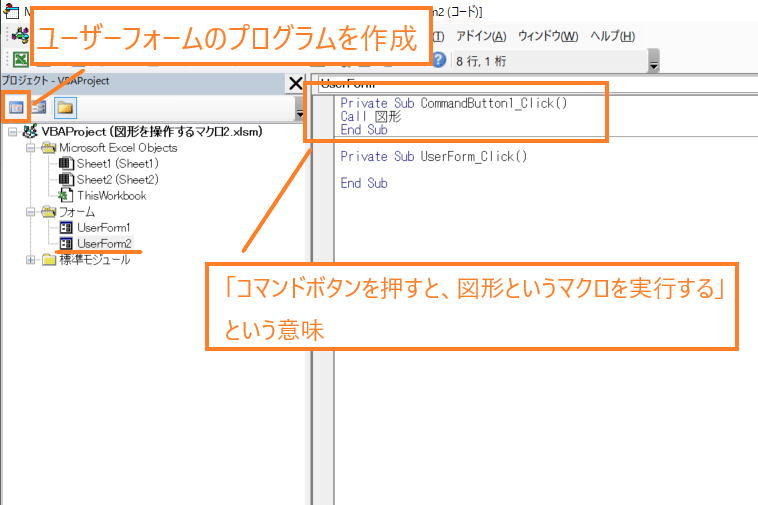Image resolution: width=758 pixels, height=505 pixels.
Task: Click the blue help question mark icon
Action: [x=438, y=60]
